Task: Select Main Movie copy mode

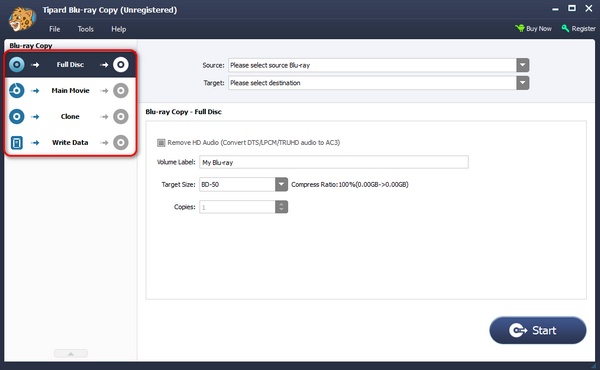Action: (70, 91)
